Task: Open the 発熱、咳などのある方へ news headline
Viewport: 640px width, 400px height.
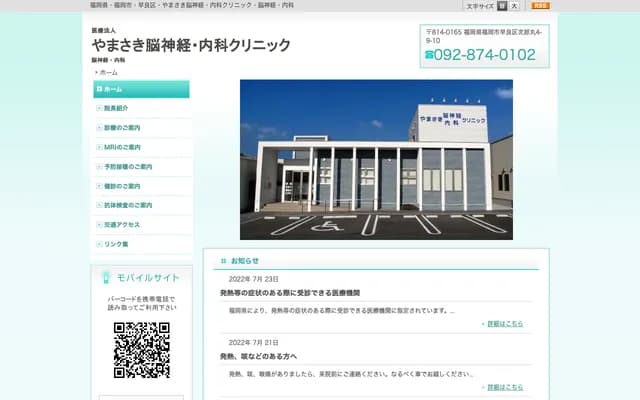Action: point(258,356)
